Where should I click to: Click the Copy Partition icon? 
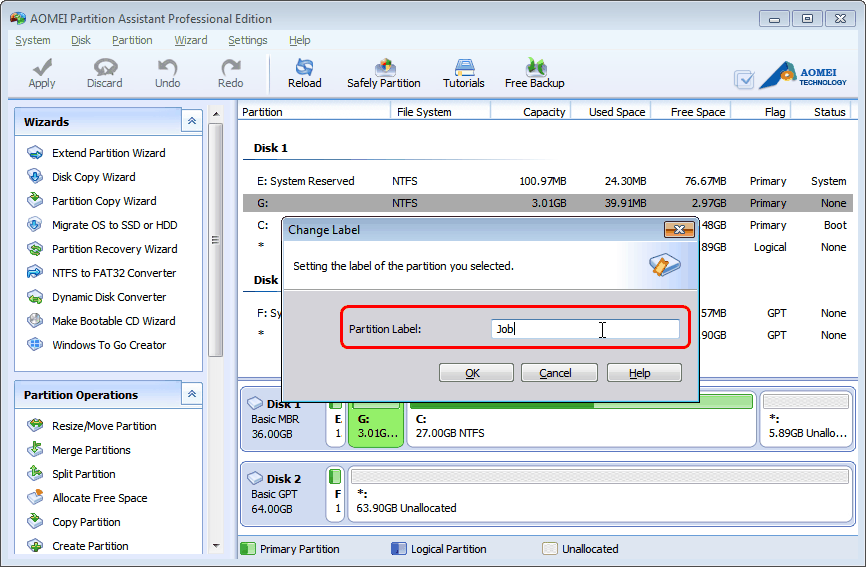tap(35, 521)
